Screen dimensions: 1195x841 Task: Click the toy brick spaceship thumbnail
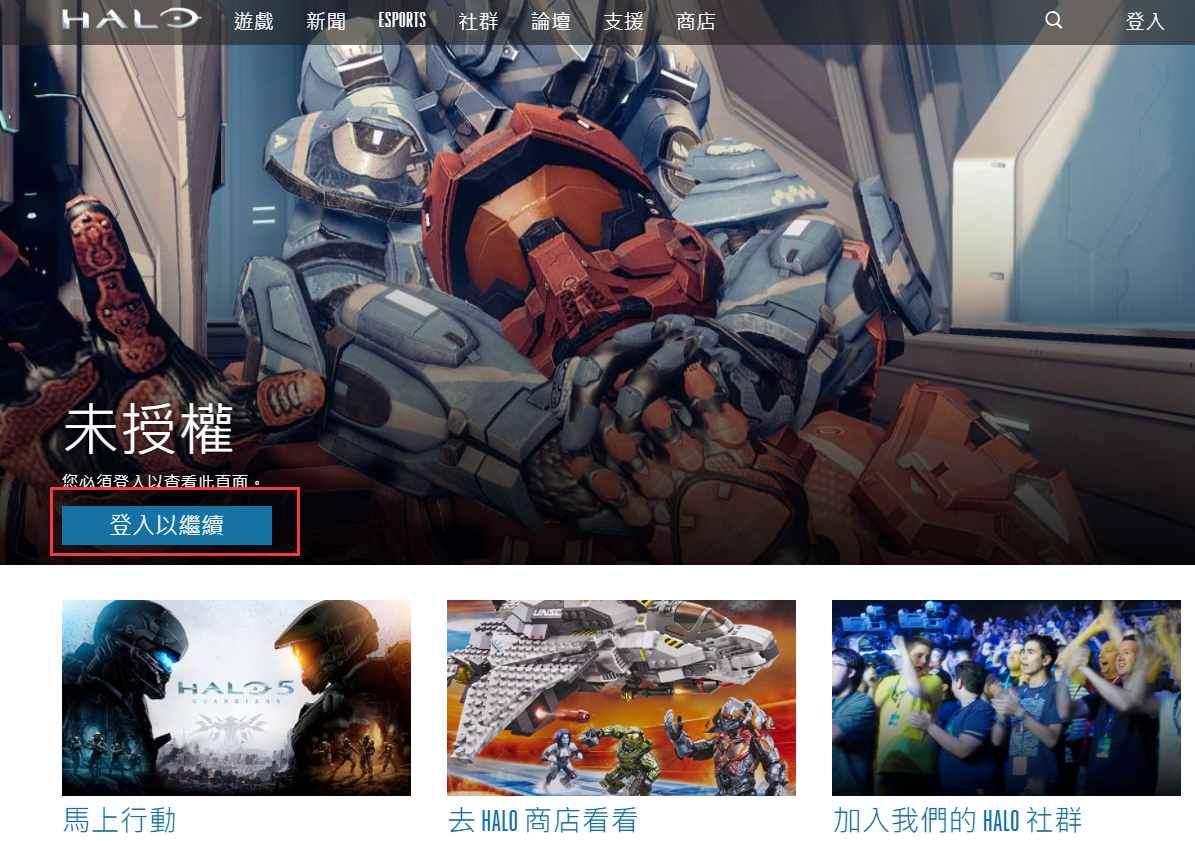tap(621, 697)
